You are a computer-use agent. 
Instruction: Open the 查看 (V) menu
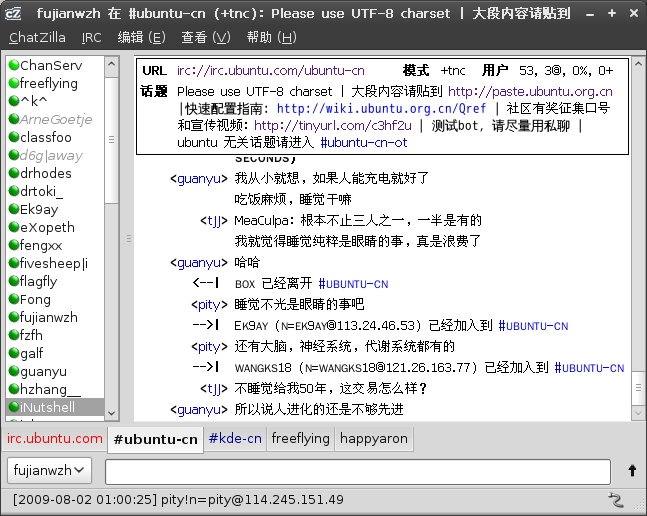[x=206, y=38]
